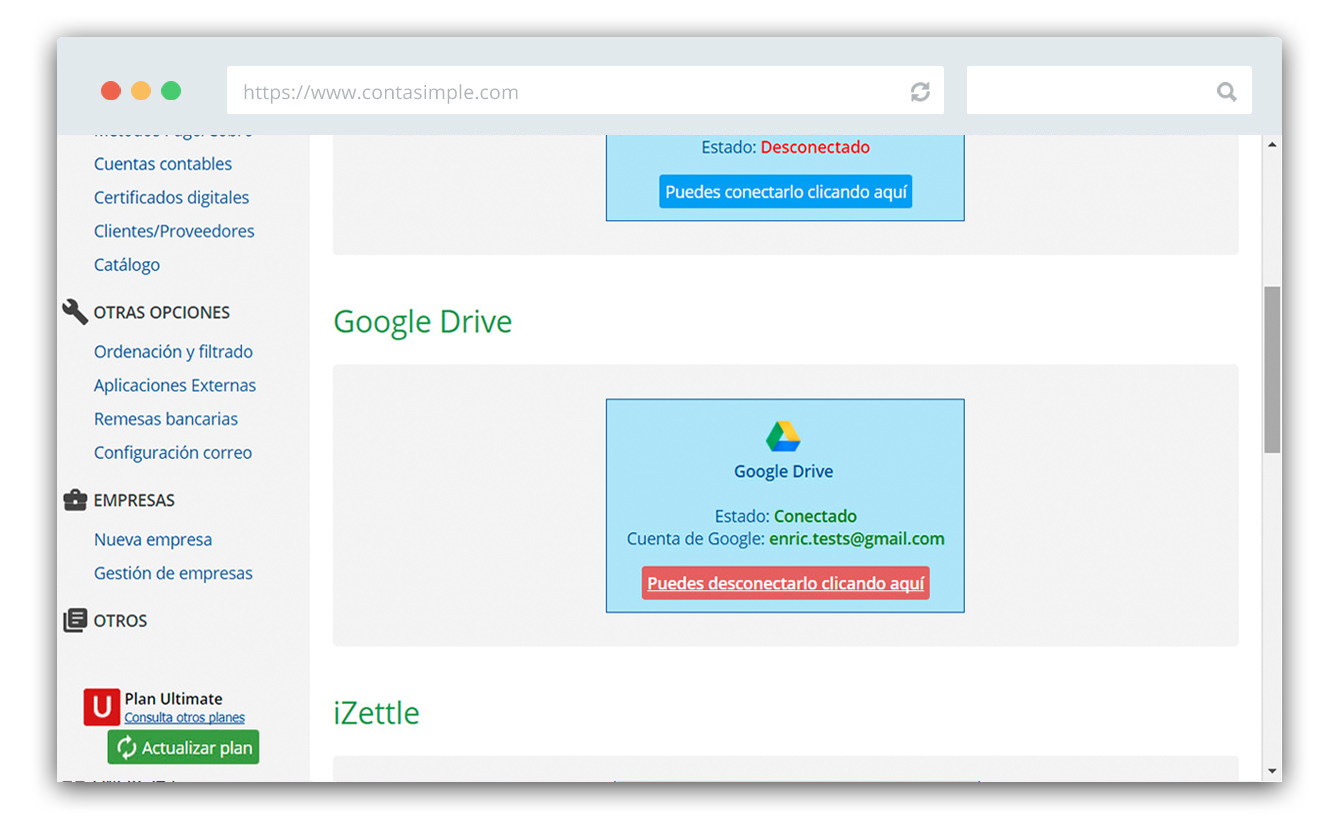Click the red close window button
1326x829 pixels.
click(111, 91)
